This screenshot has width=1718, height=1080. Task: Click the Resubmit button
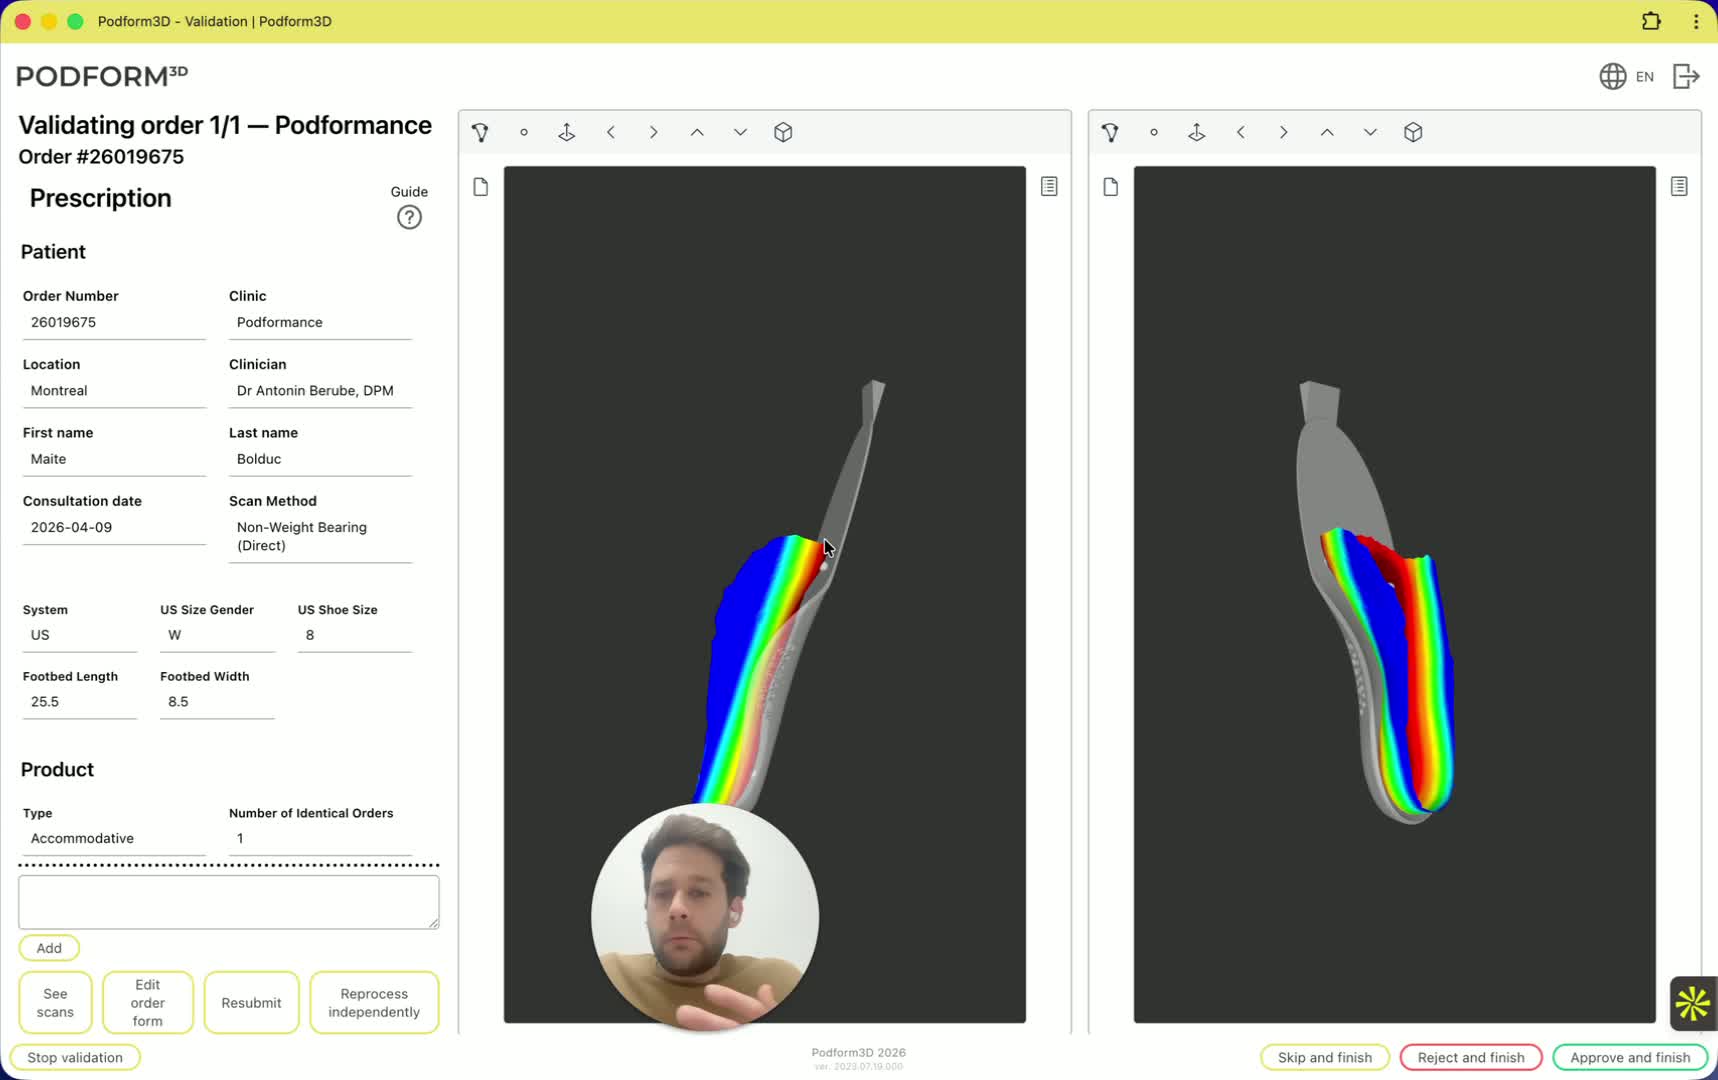(251, 1003)
